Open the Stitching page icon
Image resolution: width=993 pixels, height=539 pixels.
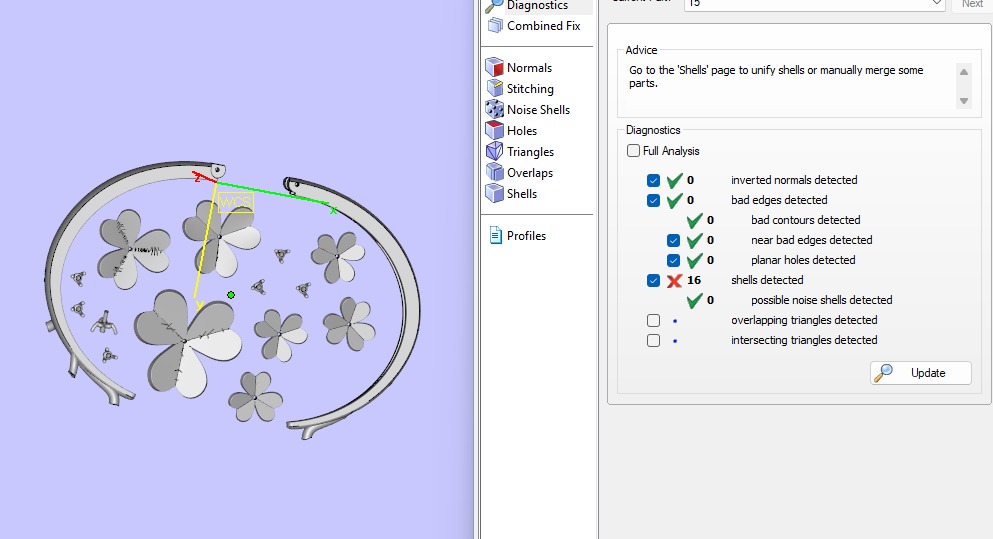495,89
